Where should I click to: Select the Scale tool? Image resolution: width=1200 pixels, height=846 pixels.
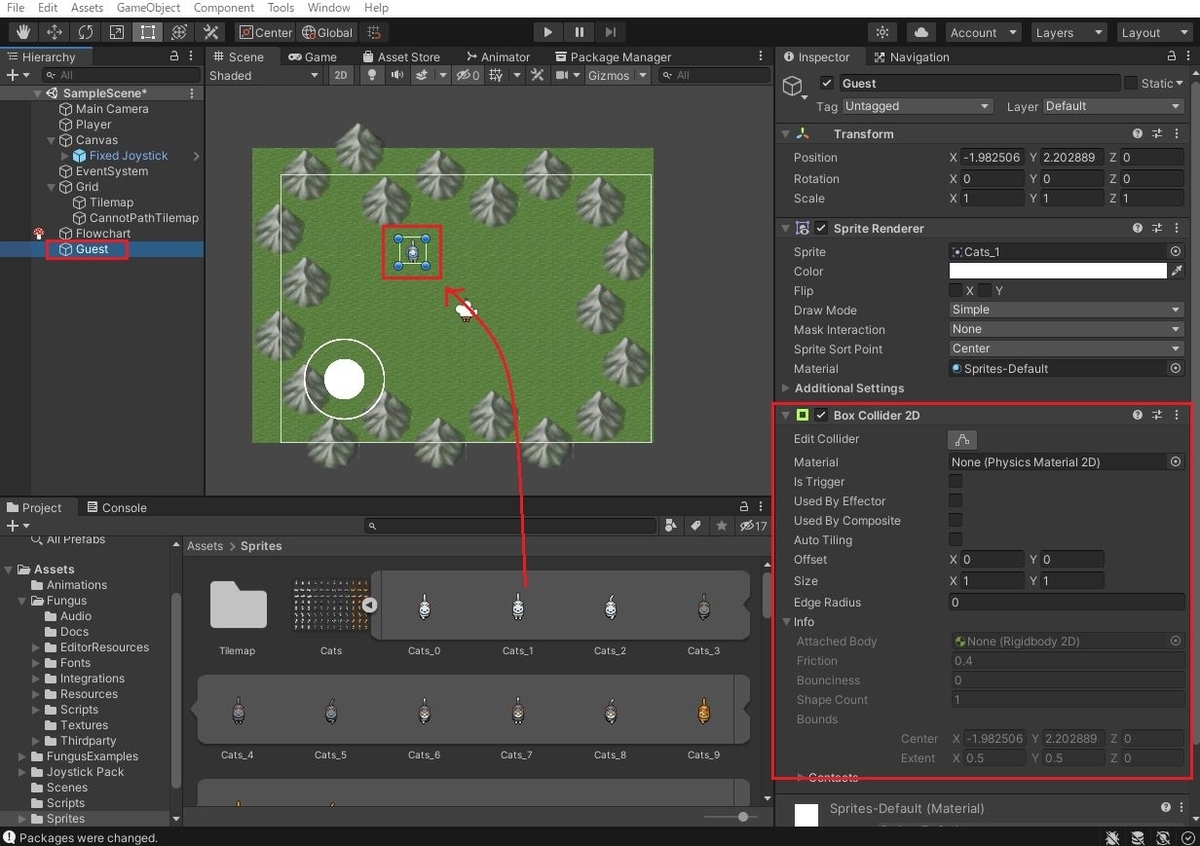click(116, 32)
